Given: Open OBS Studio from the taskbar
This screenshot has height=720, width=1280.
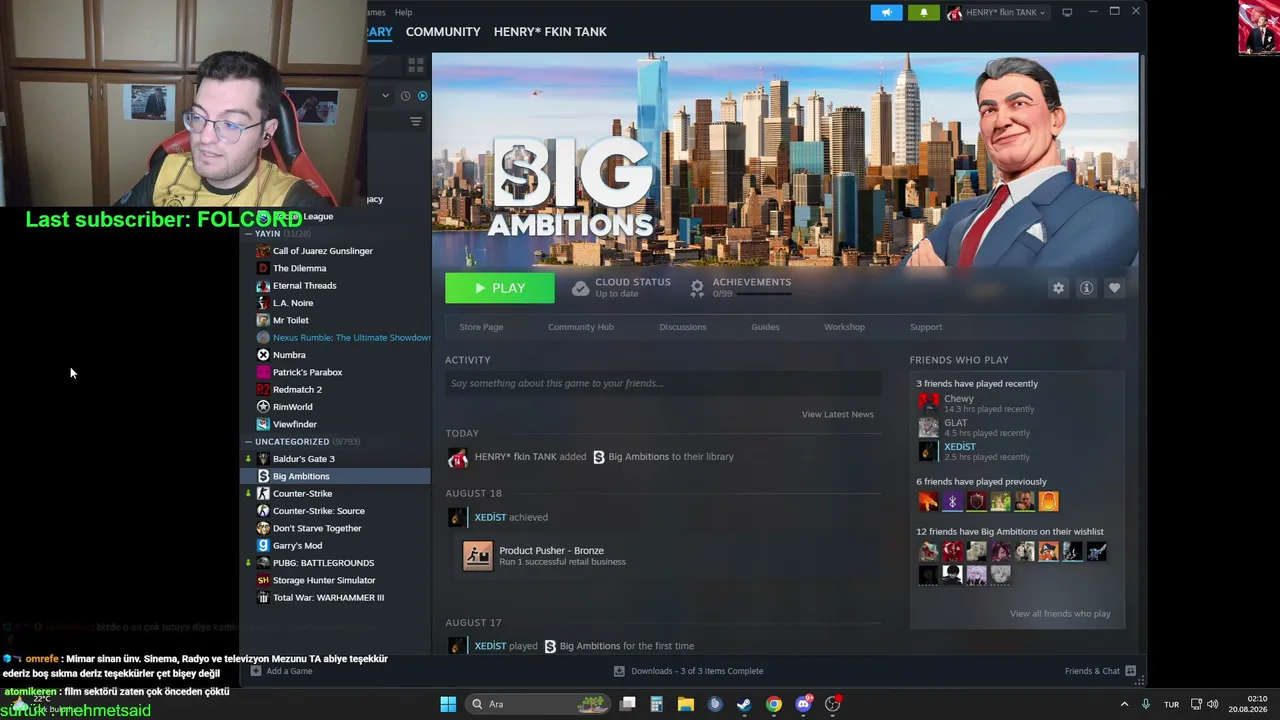Looking at the screenshot, I should click(833, 704).
